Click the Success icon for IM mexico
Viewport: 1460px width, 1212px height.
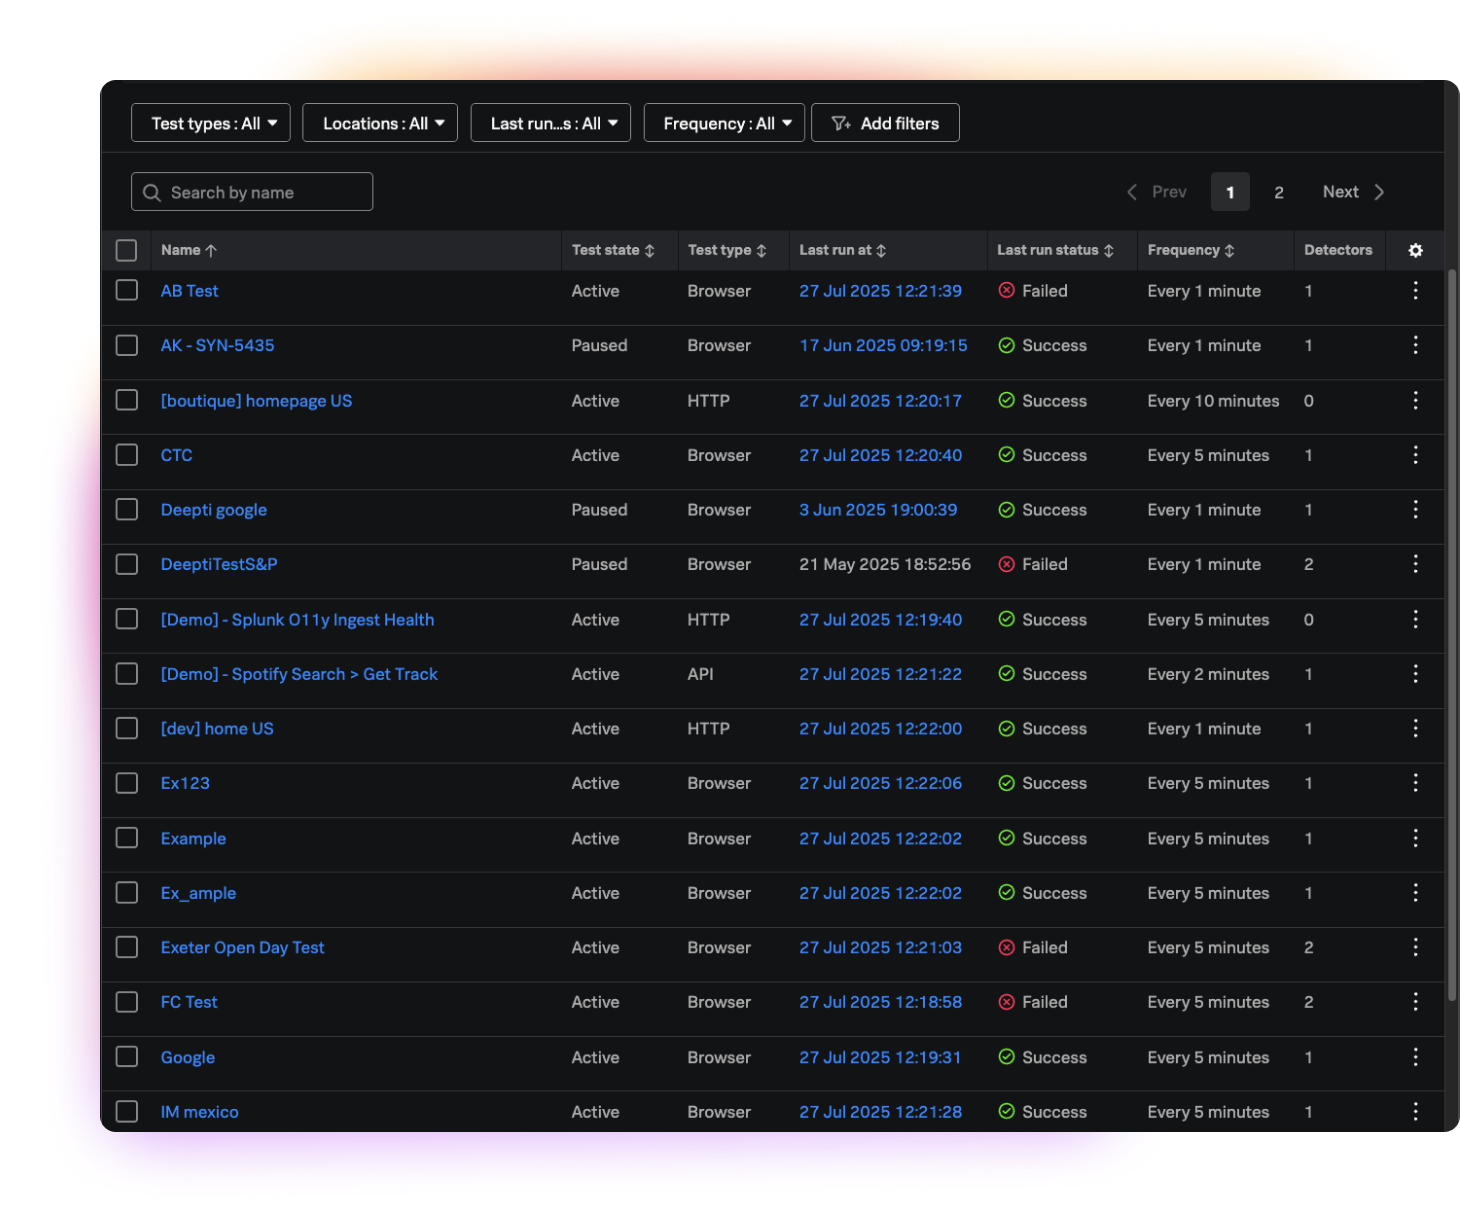point(1007,1111)
